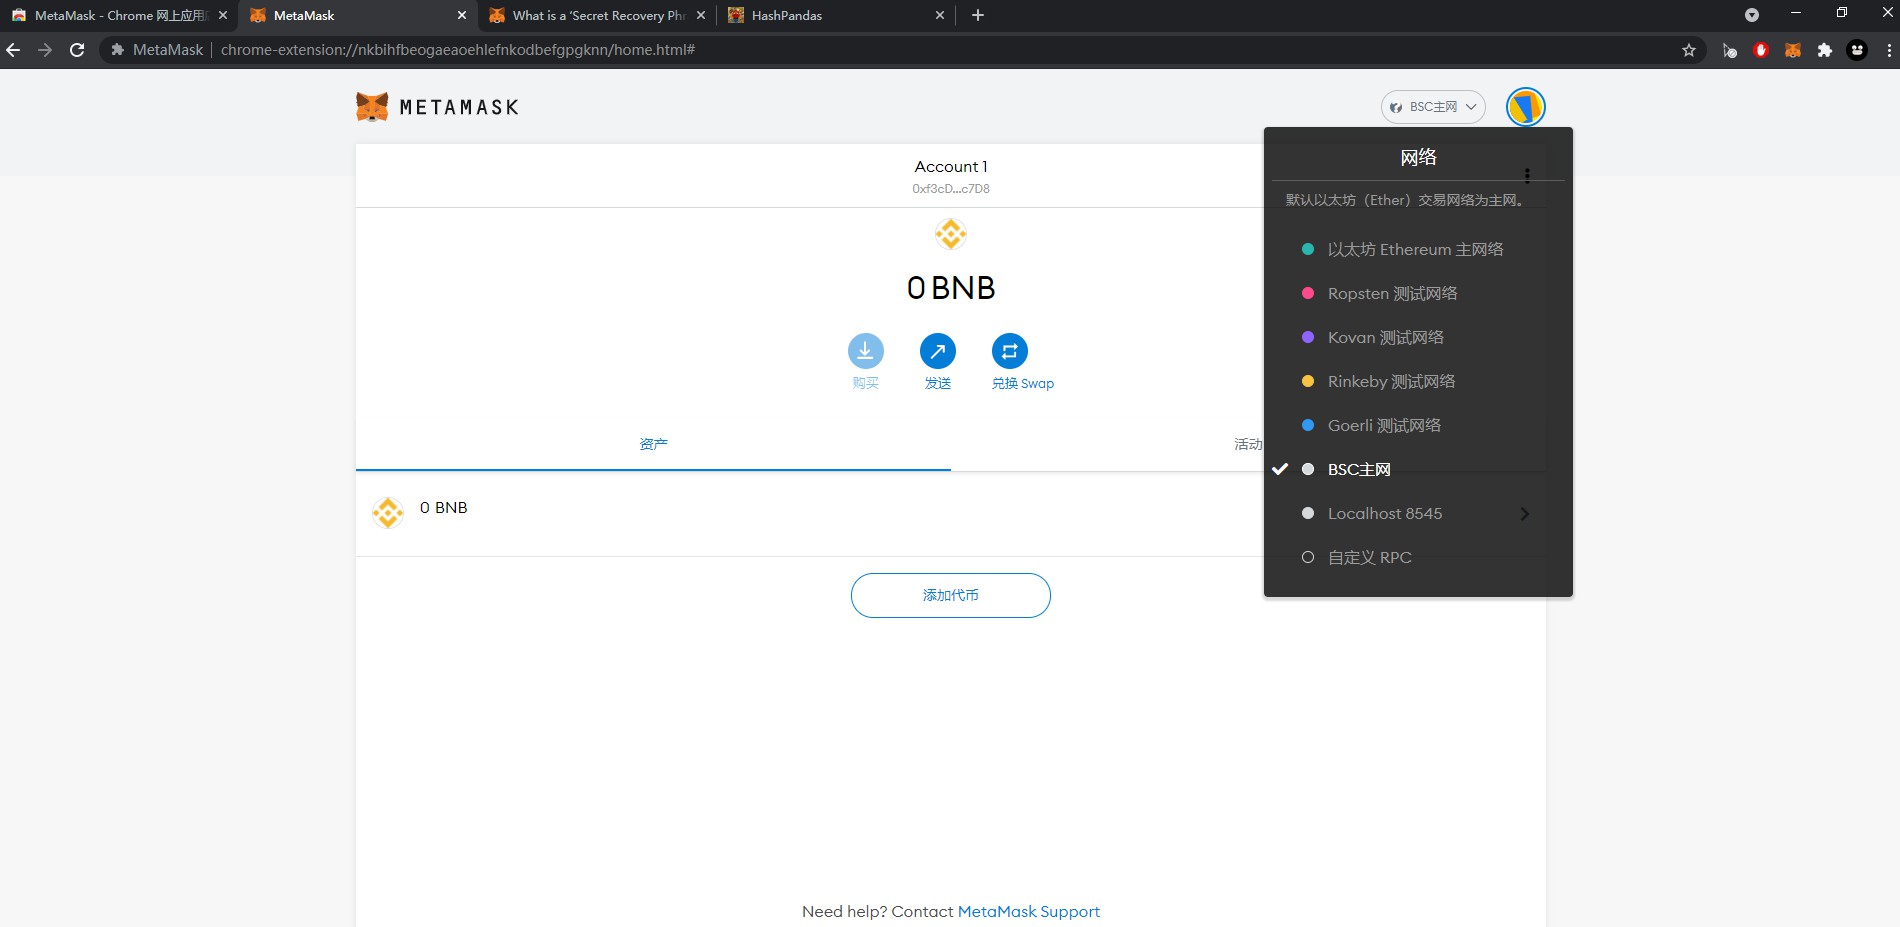The width and height of the screenshot is (1900, 927).
Task: Click the Swap (兑换) icon
Action: (x=1010, y=351)
